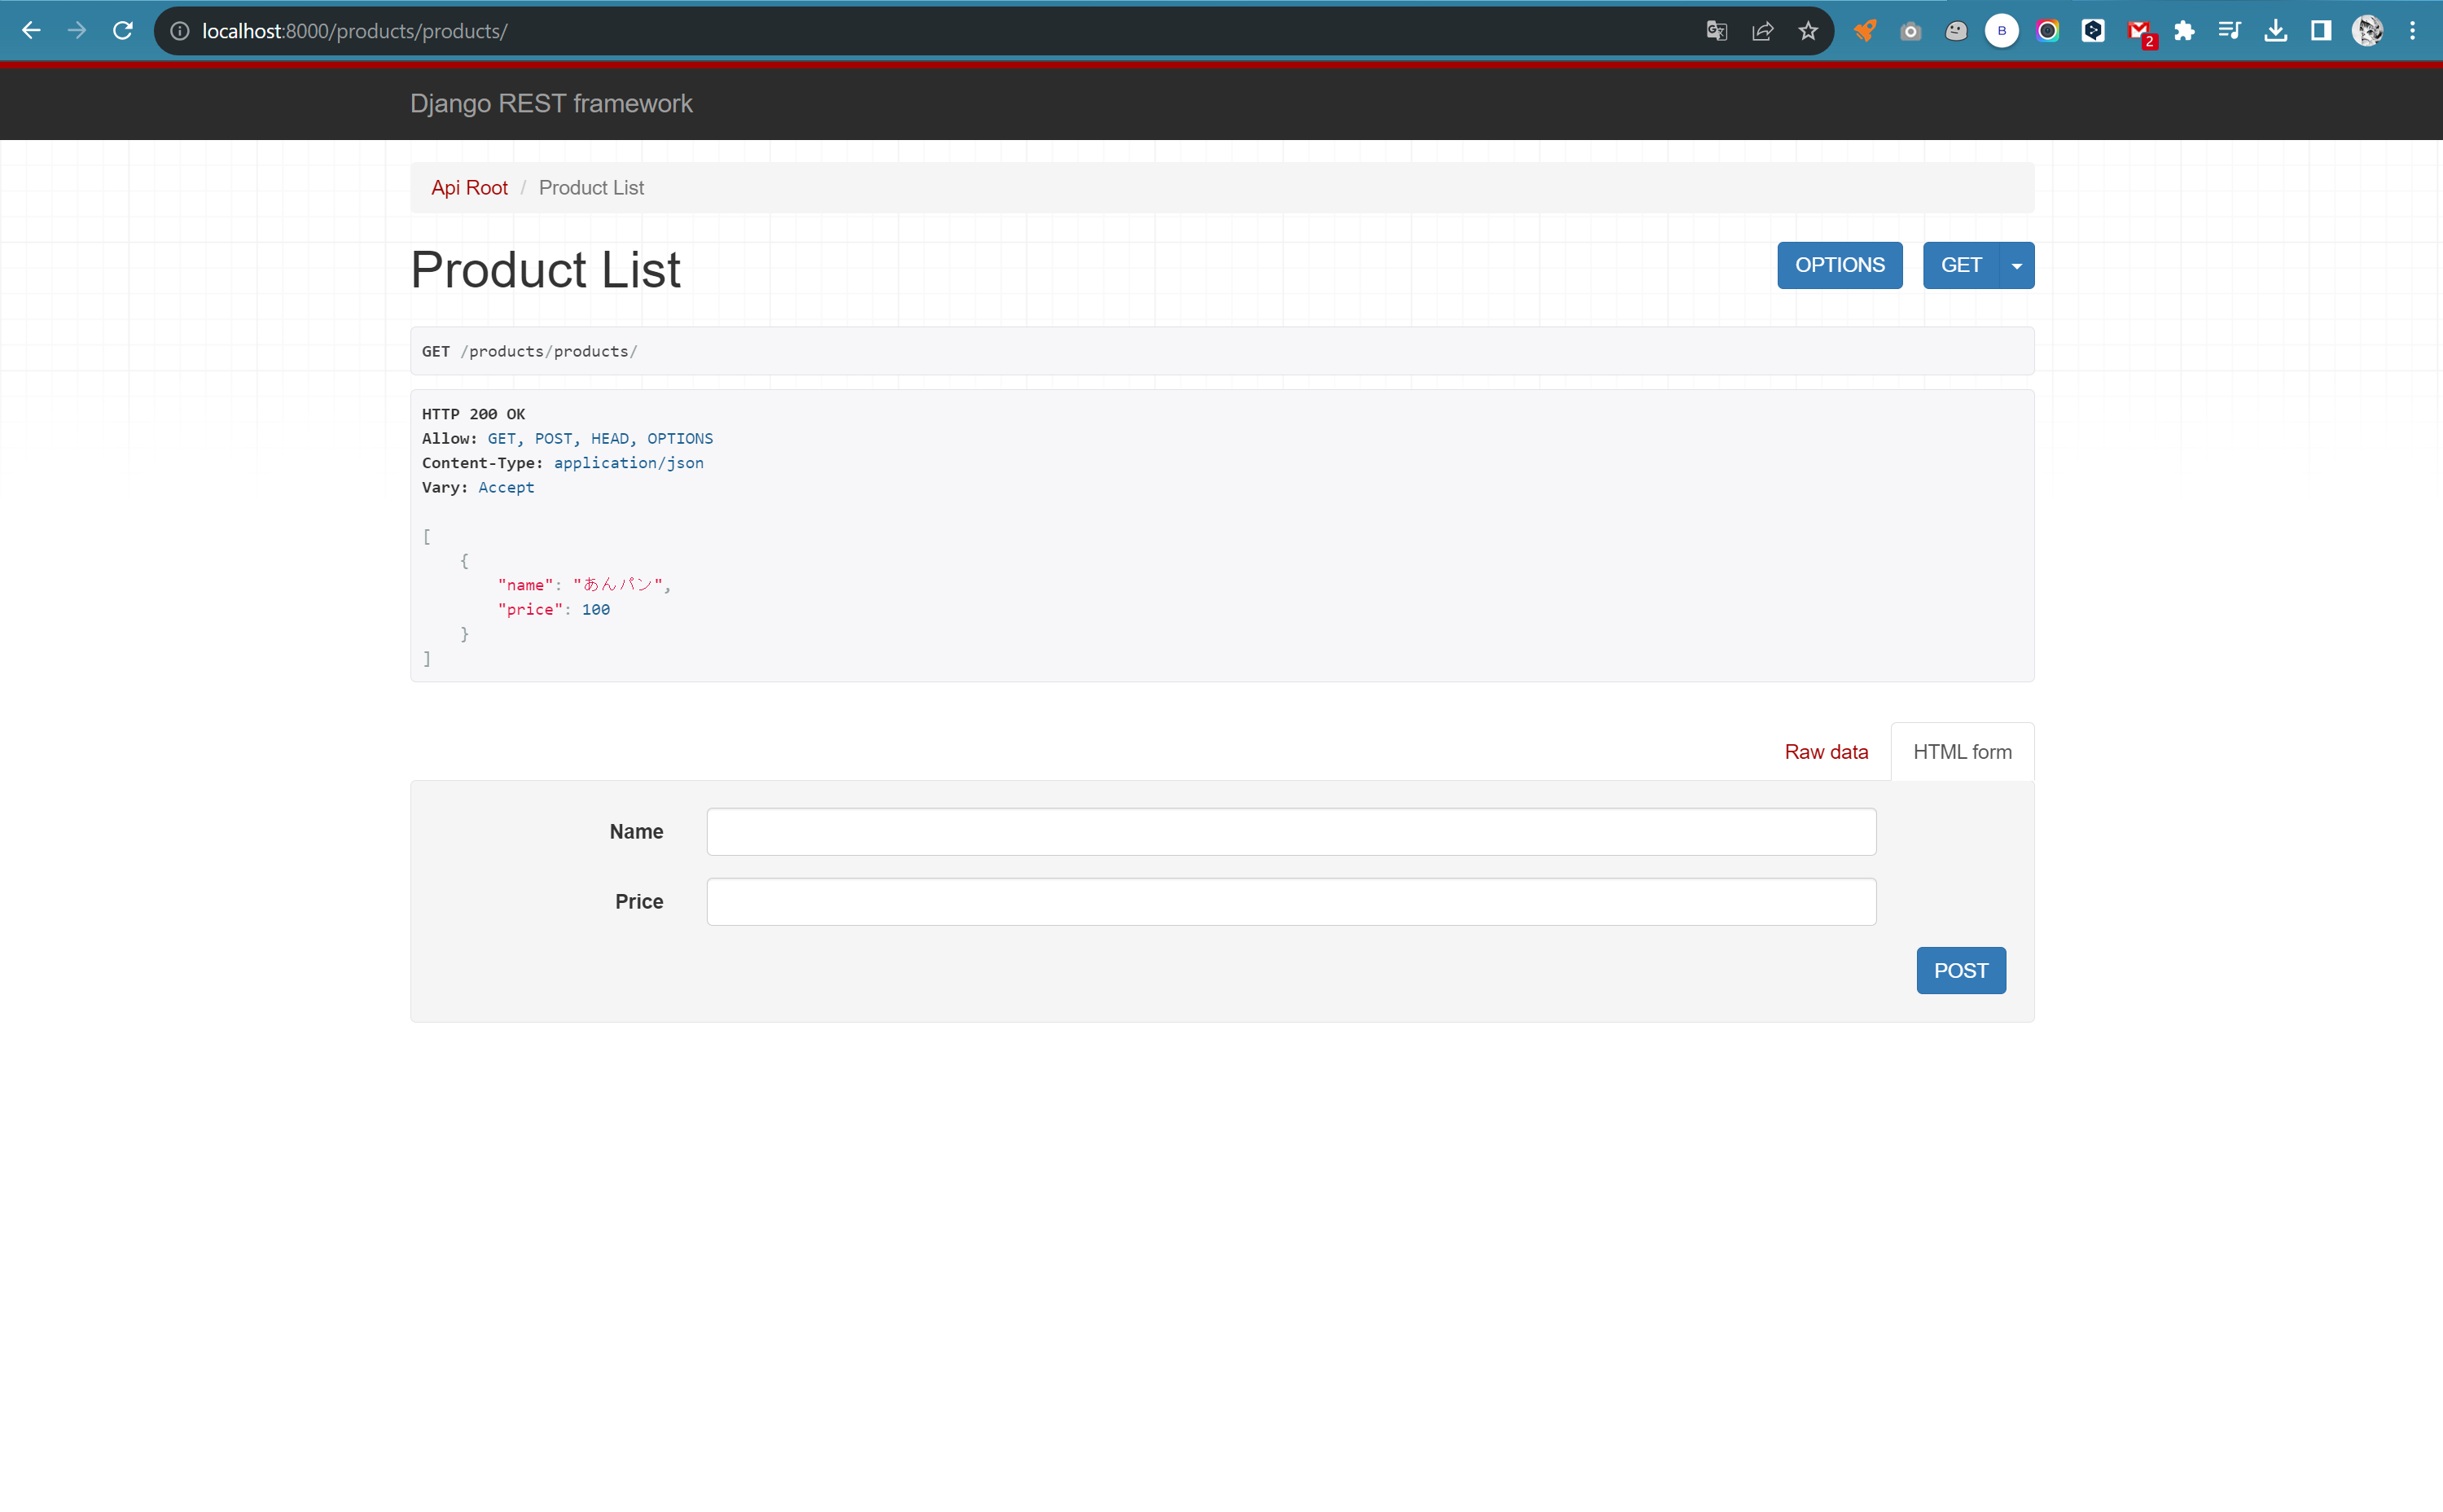Open the screenshot camera extension
The width and height of the screenshot is (2443, 1512).
point(1910,30)
